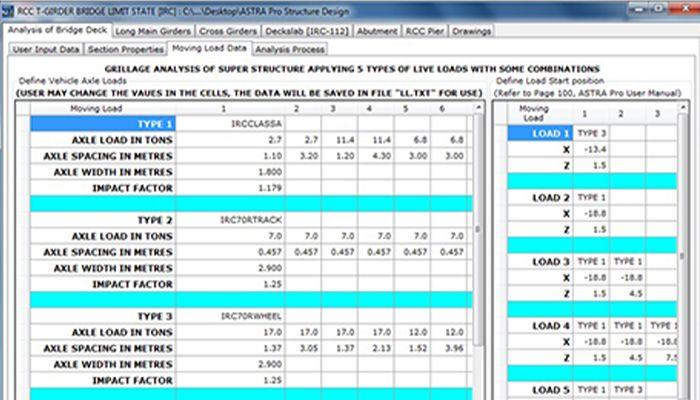Open the Analysis of Bridge Deck tab
Image resolution: width=700 pixels, height=400 pixels.
tap(57, 30)
